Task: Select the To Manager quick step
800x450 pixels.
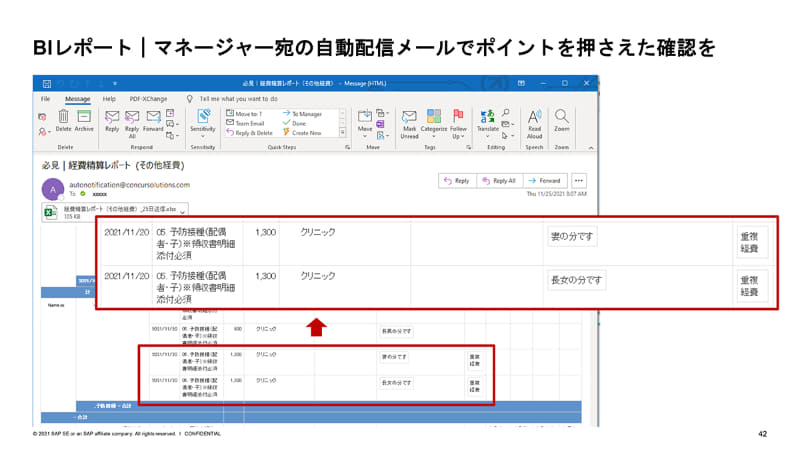Action: (x=303, y=114)
